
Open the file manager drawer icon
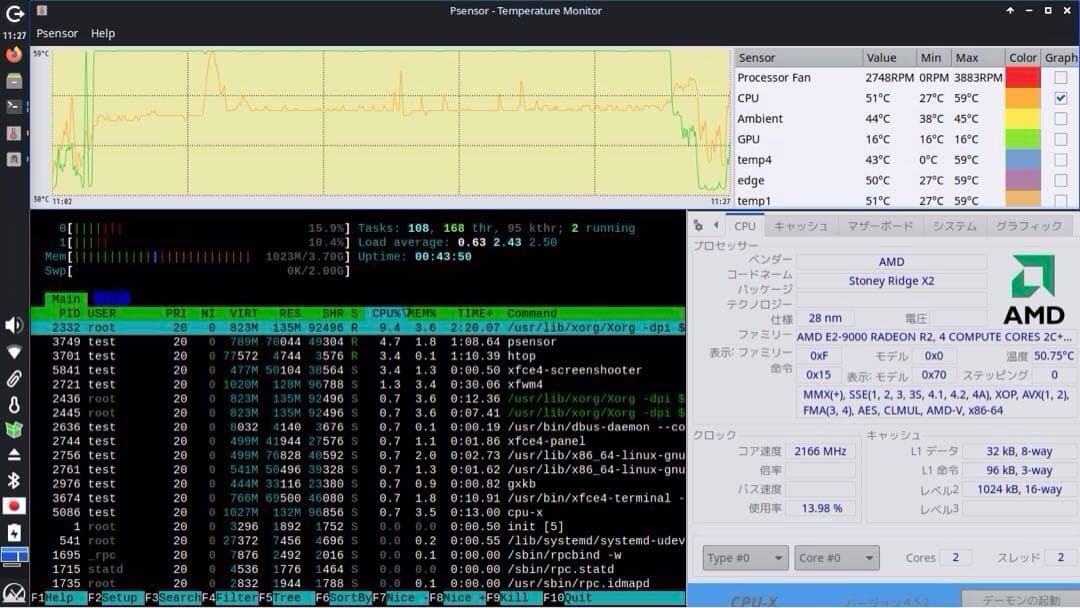[14, 81]
